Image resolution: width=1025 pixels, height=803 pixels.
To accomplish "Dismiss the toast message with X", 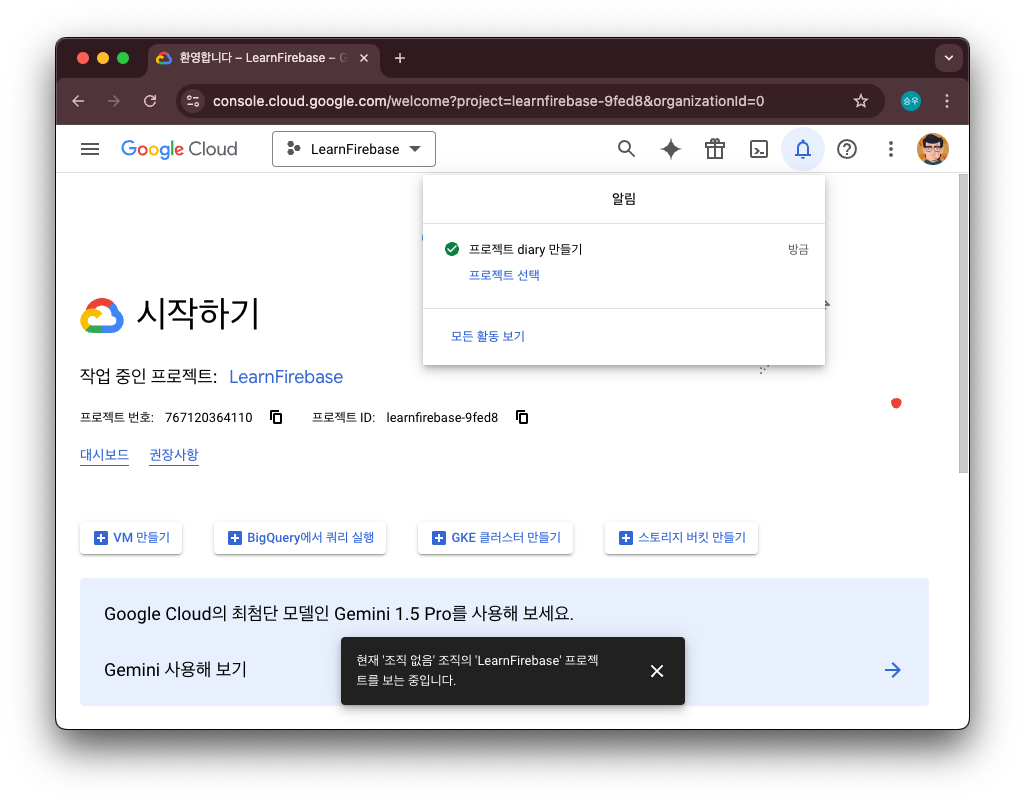I will click(657, 671).
